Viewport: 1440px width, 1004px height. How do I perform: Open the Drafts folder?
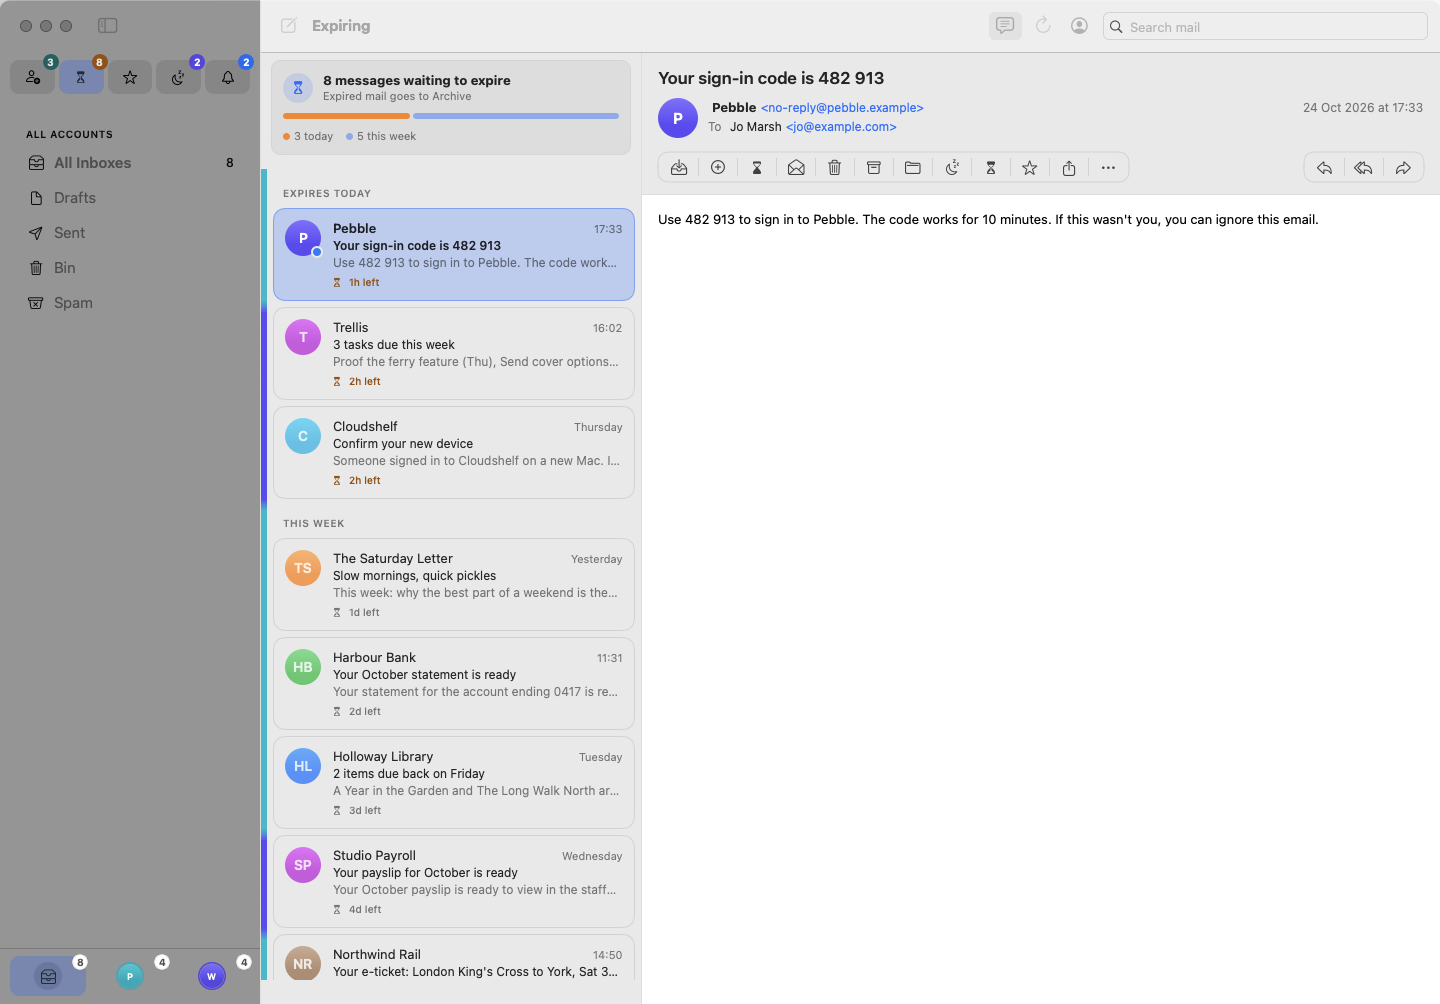point(130,198)
